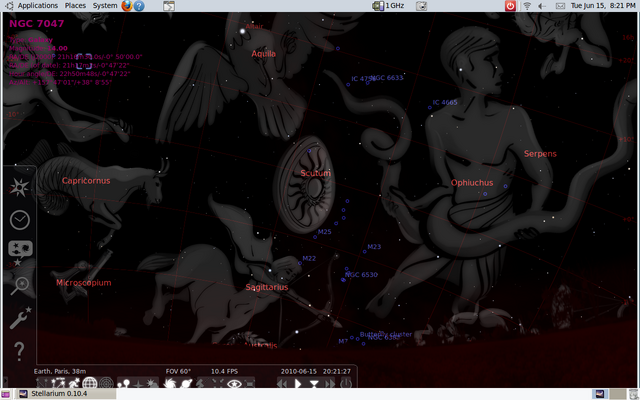This screenshot has width=640, height=400.
Task: Click the 2010-06-15 date in status bar
Action: tap(299, 371)
